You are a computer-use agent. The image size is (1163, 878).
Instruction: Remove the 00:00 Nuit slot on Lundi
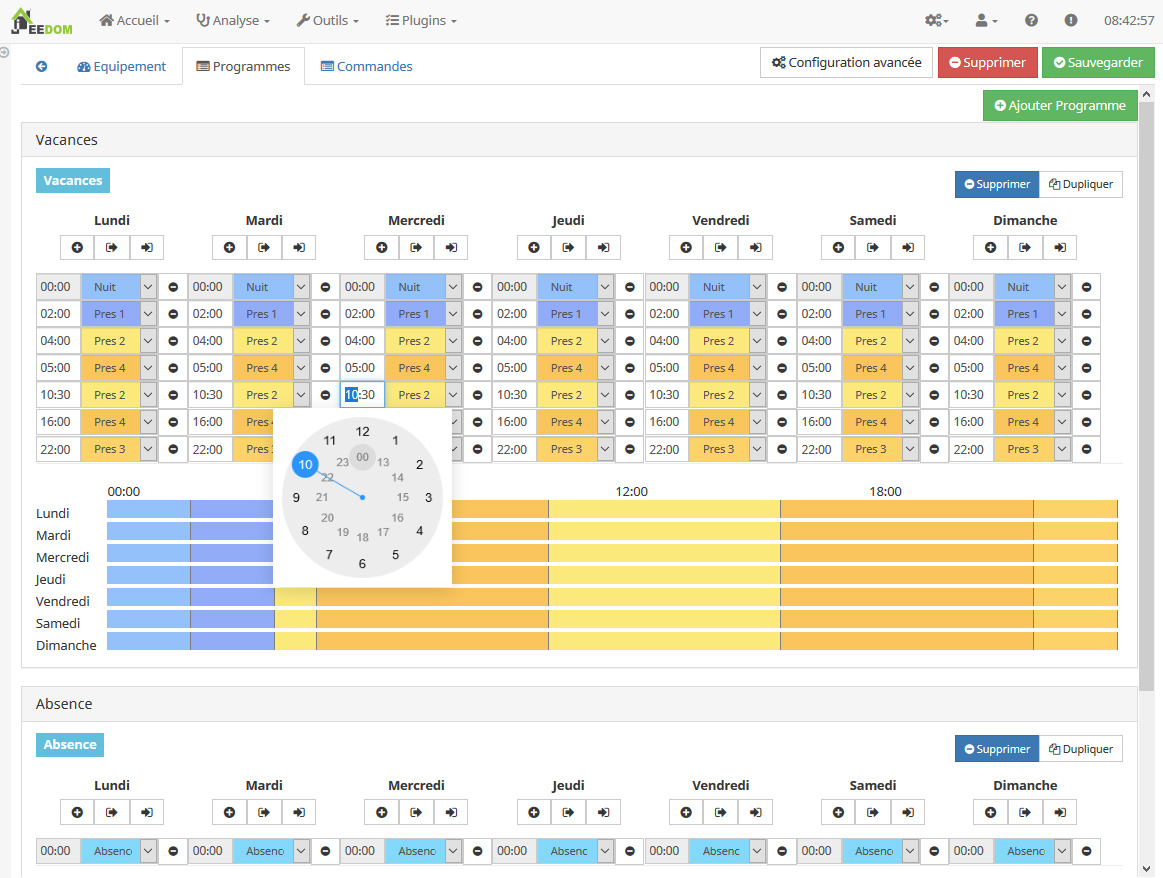point(173,287)
